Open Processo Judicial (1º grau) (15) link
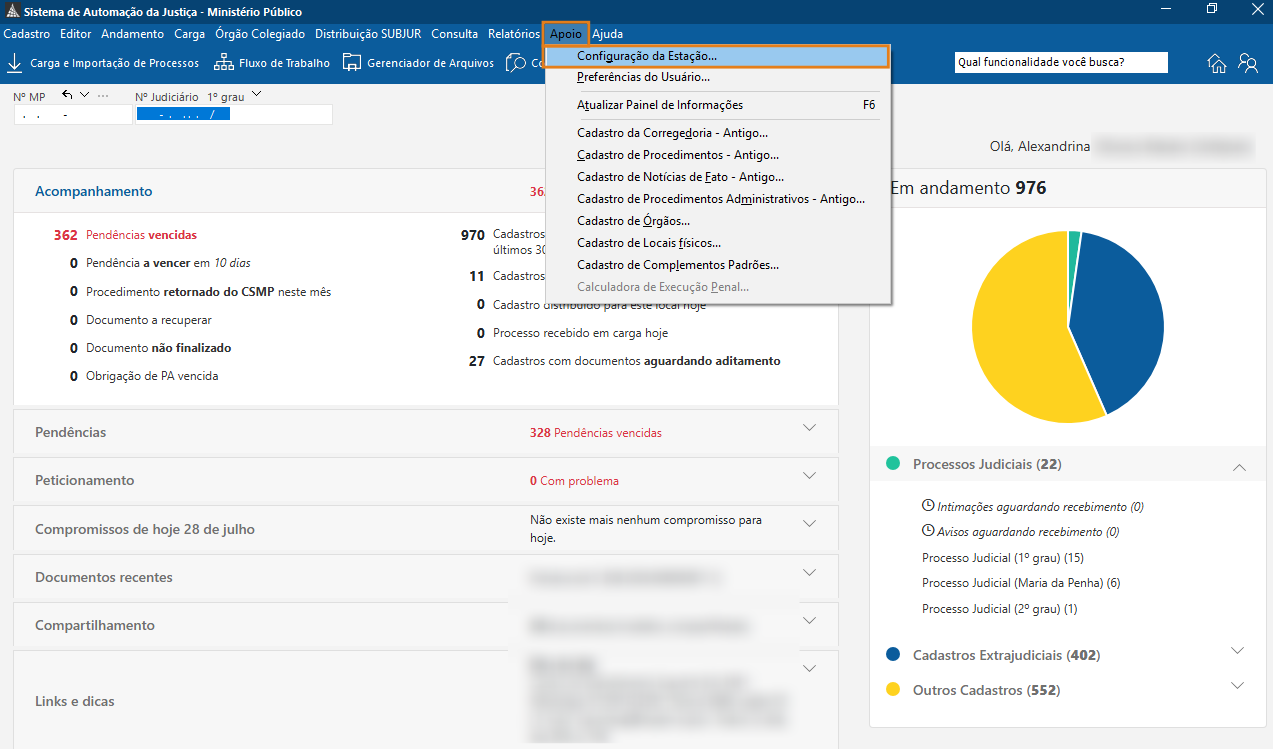This screenshot has height=749, width=1273. 1003,558
